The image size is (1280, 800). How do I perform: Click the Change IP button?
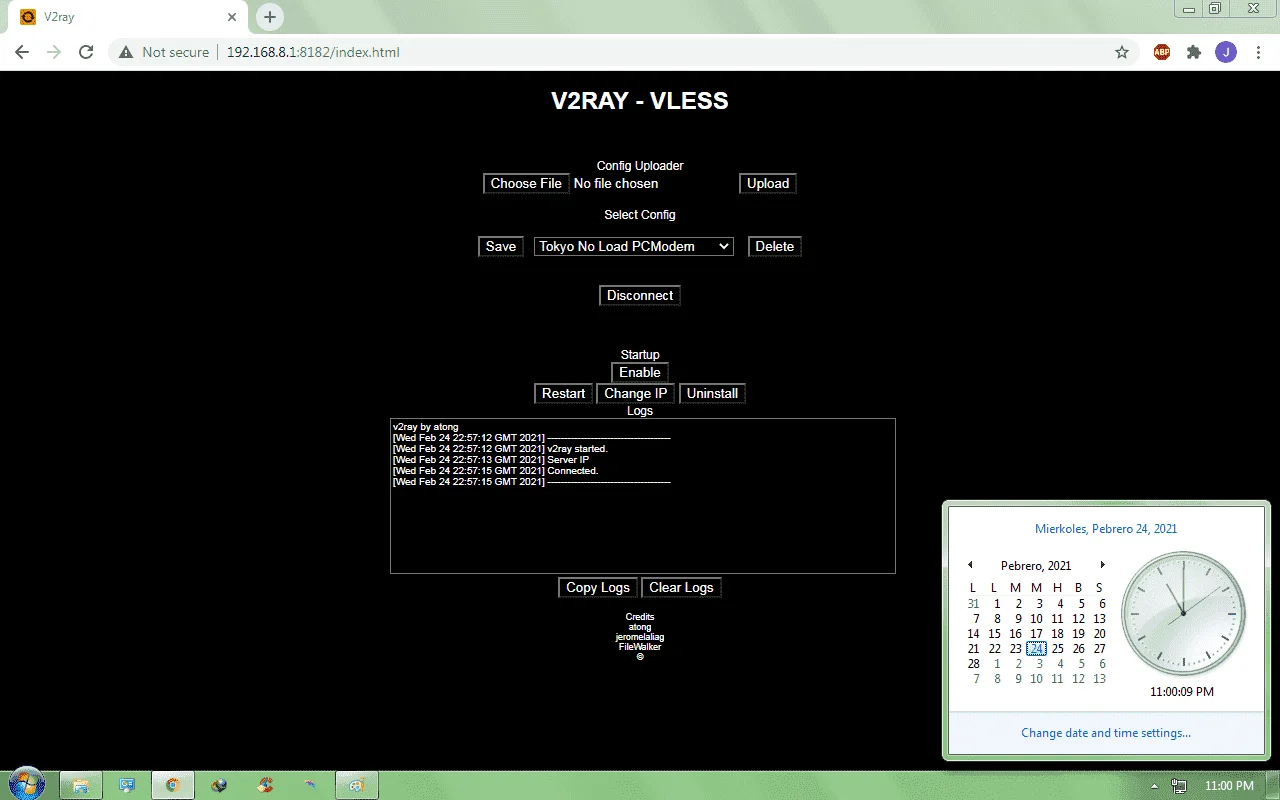(x=636, y=393)
